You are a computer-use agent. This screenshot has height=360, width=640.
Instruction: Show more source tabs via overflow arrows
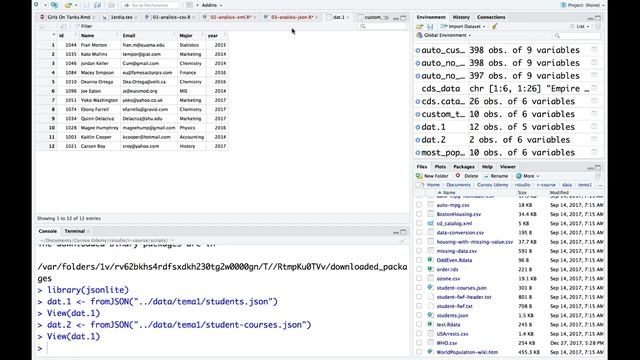387,18
